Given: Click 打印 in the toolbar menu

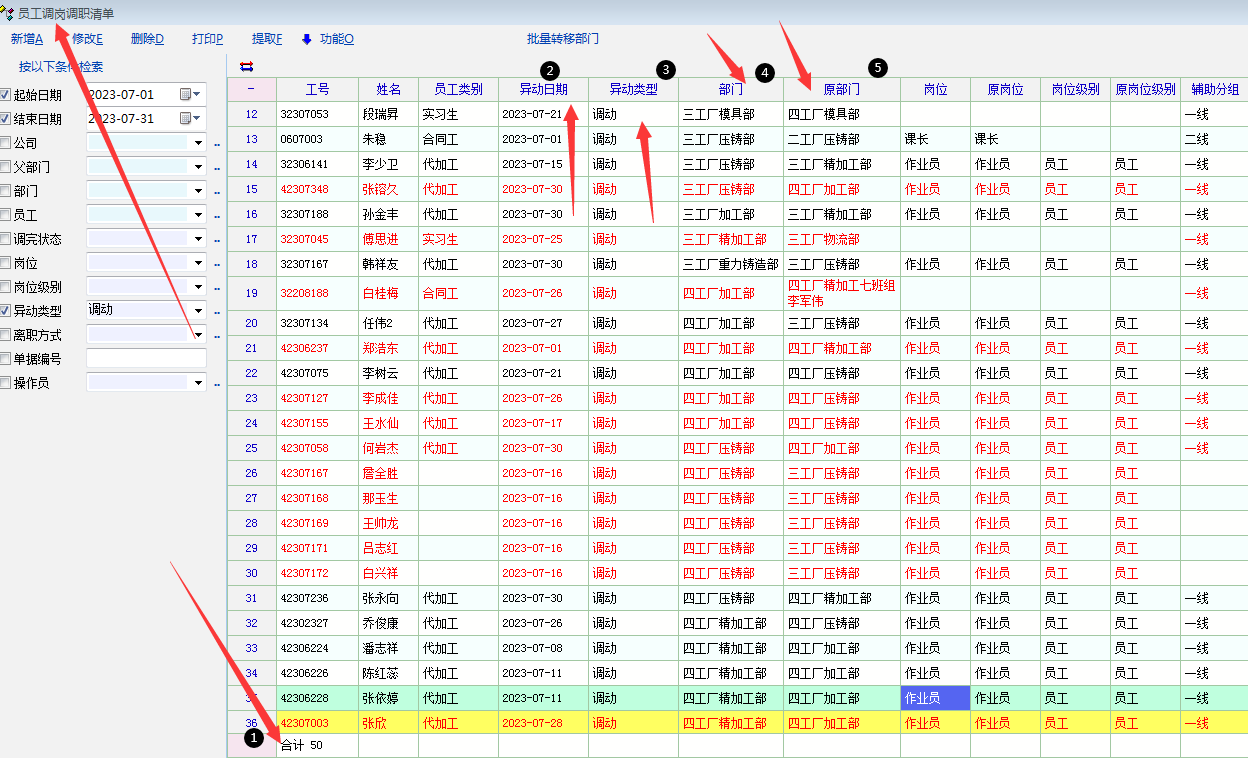Looking at the screenshot, I should (207, 39).
